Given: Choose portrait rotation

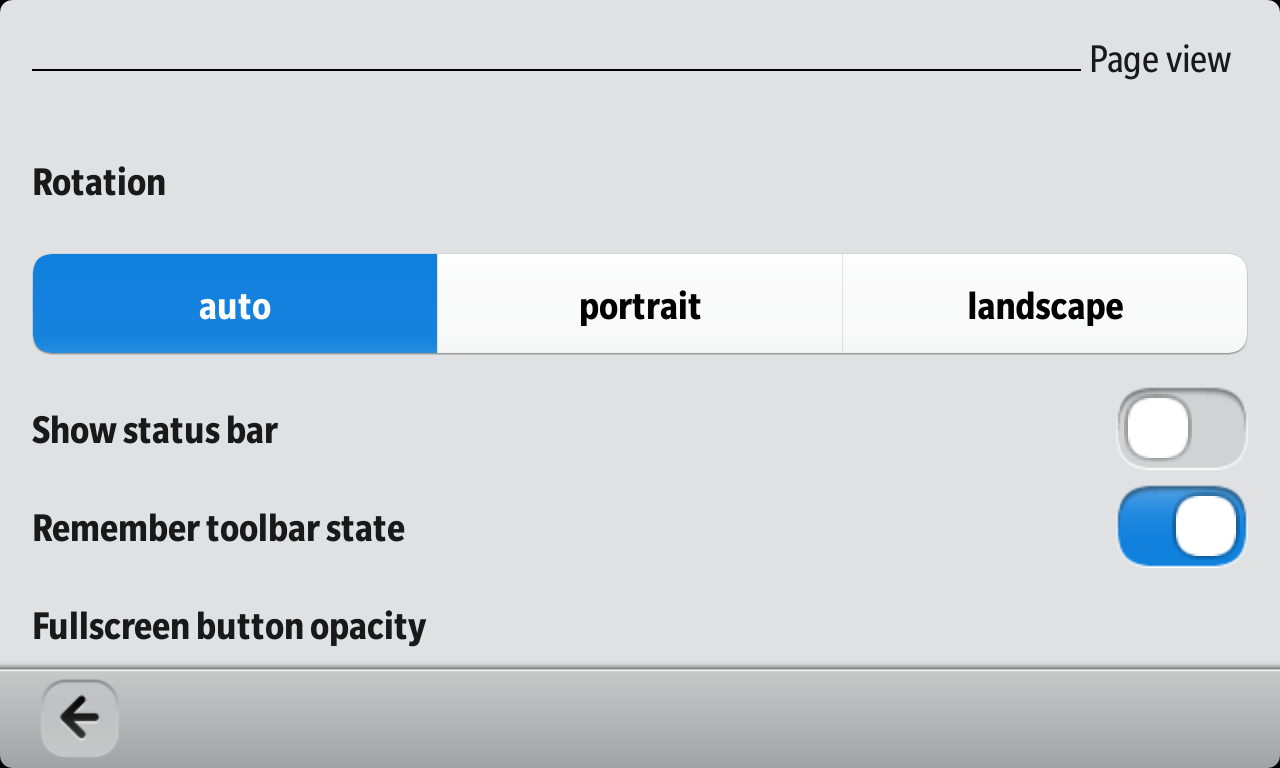Looking at the screenshot, I should coord(640,305).
